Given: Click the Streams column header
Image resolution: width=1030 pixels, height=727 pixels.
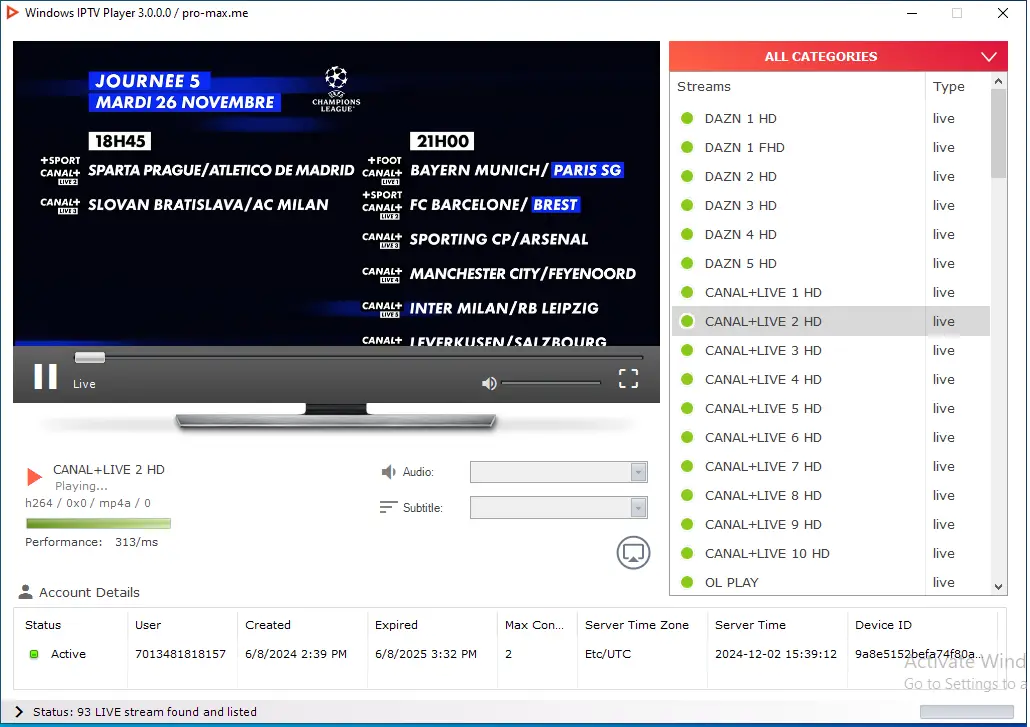Looking at the screenshot, I should click(797, 87).
